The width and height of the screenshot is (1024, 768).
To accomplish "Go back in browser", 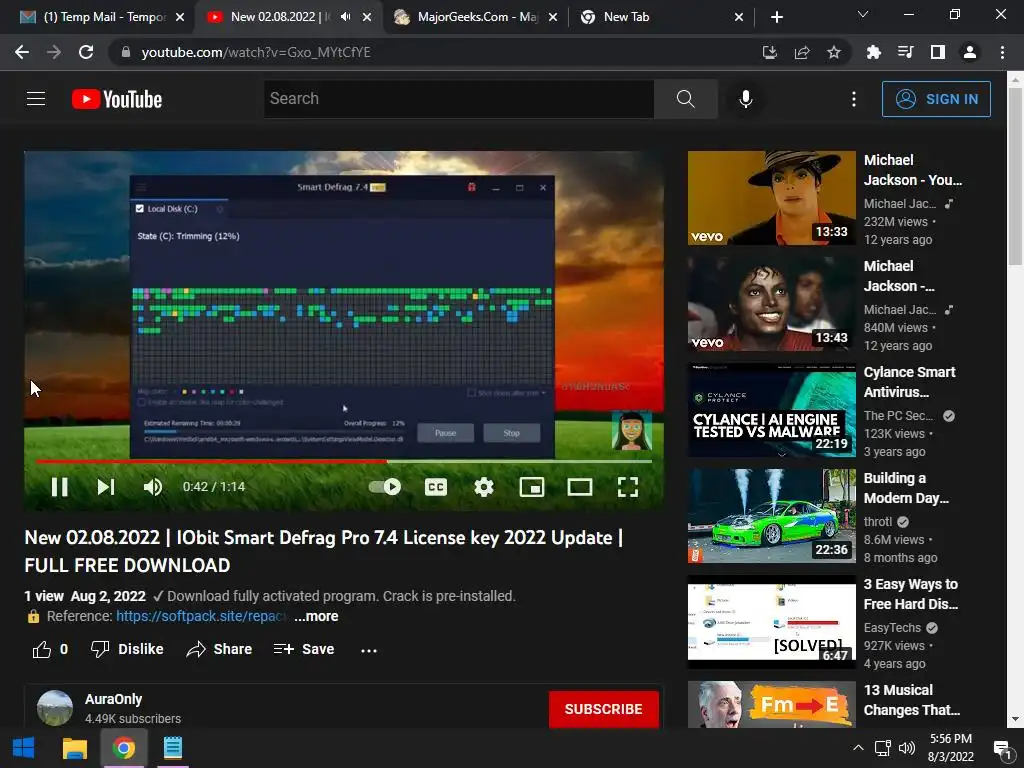I will [x=22, y=52].
